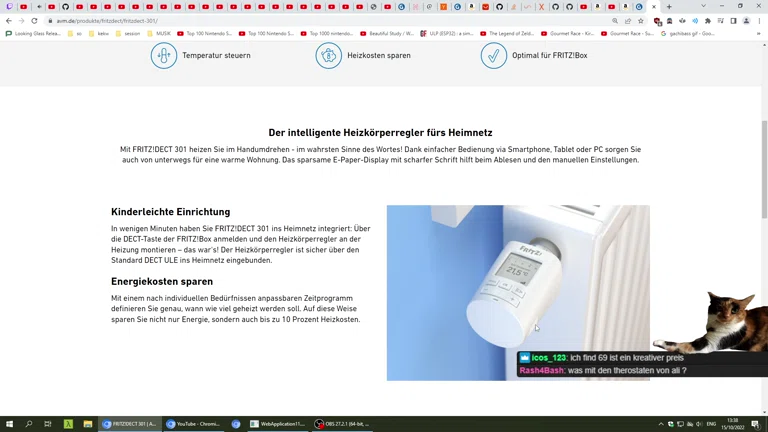Open the unlabeled Chromium taskbar icon
The height and width of the screenshot is (432, 768).
pos(236,424)
